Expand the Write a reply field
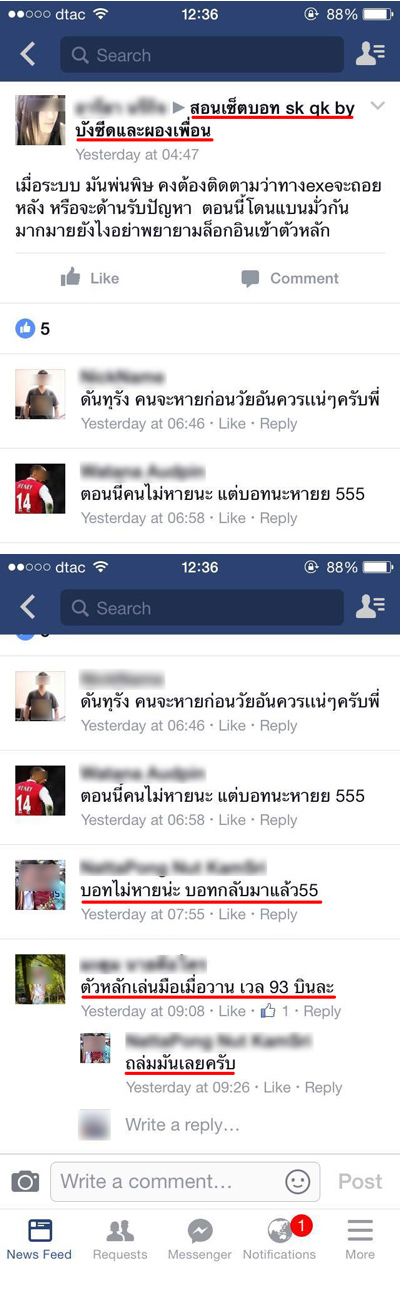 182,1125
